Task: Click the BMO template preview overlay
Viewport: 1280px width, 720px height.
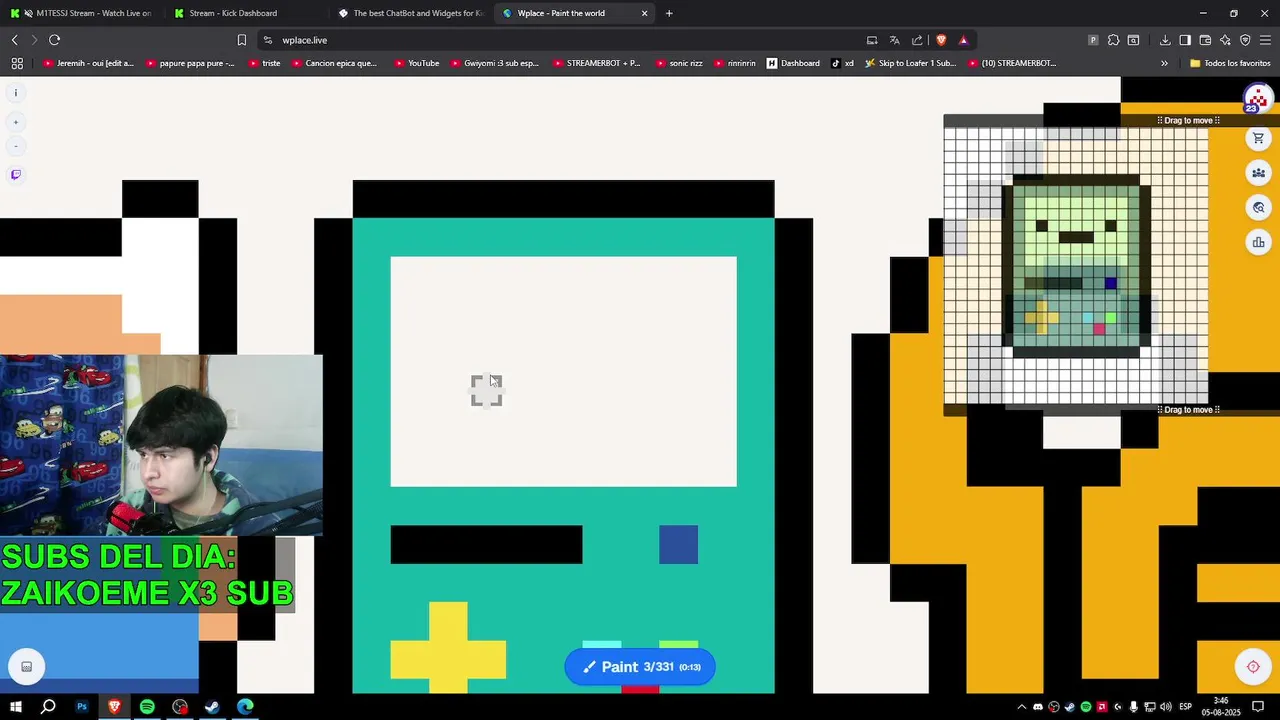Action: 1076,265
